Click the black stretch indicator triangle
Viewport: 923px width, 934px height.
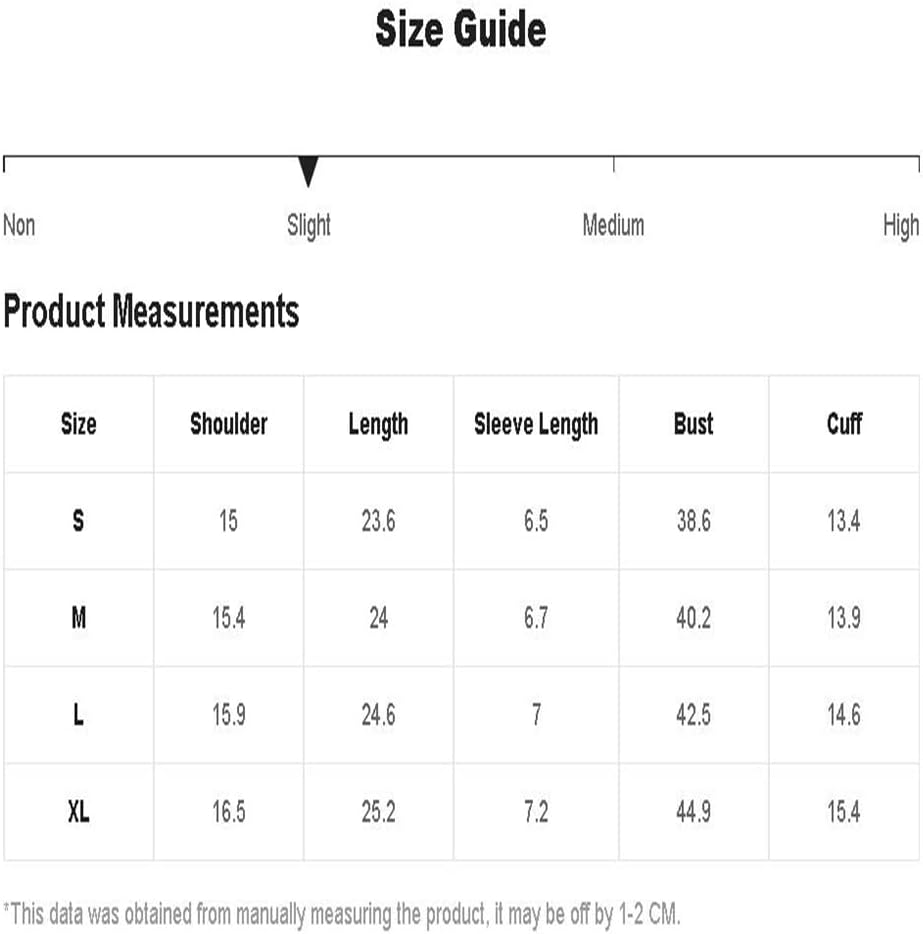tap(308, 172)
